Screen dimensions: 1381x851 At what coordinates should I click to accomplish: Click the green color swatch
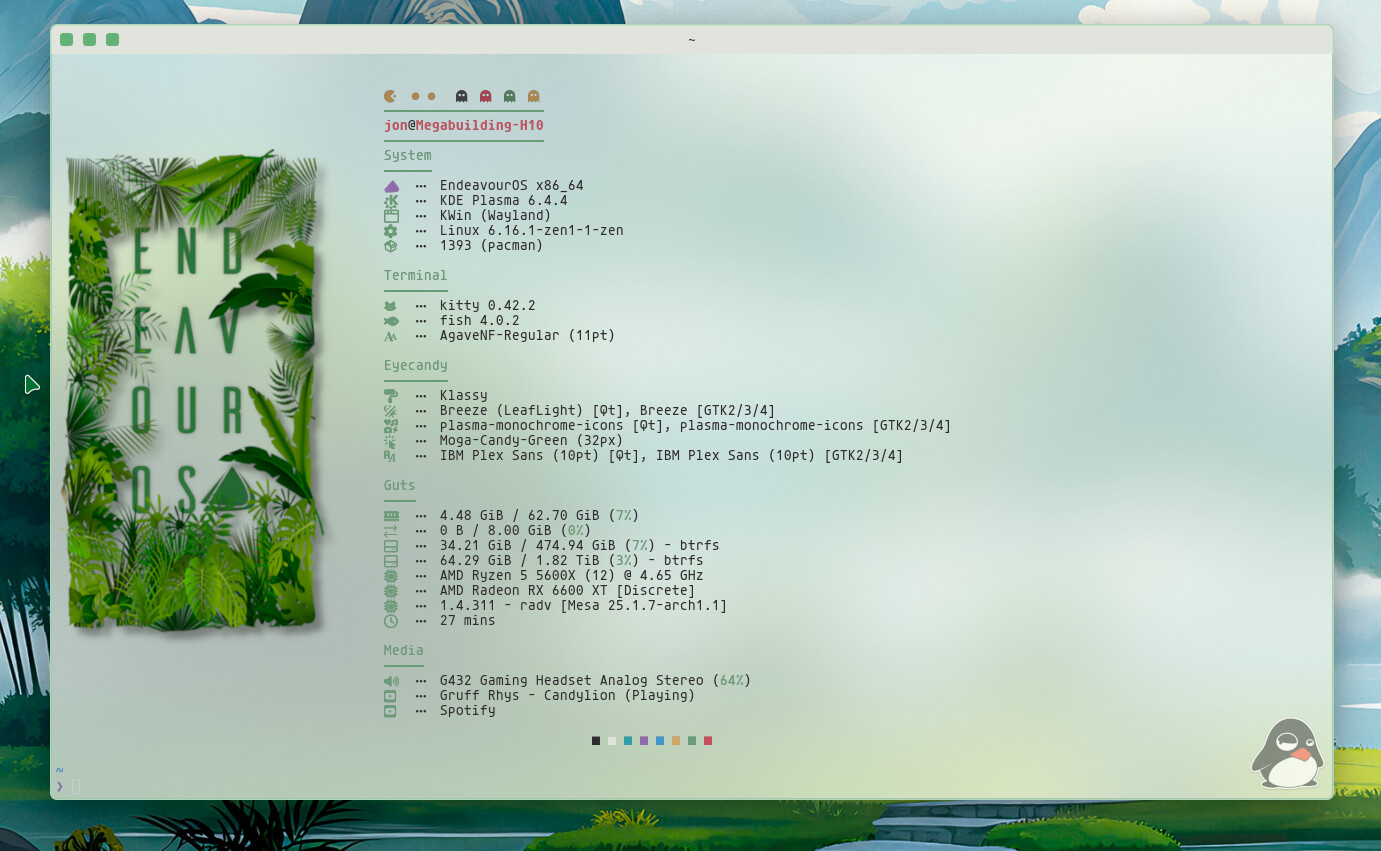(692, 741)
